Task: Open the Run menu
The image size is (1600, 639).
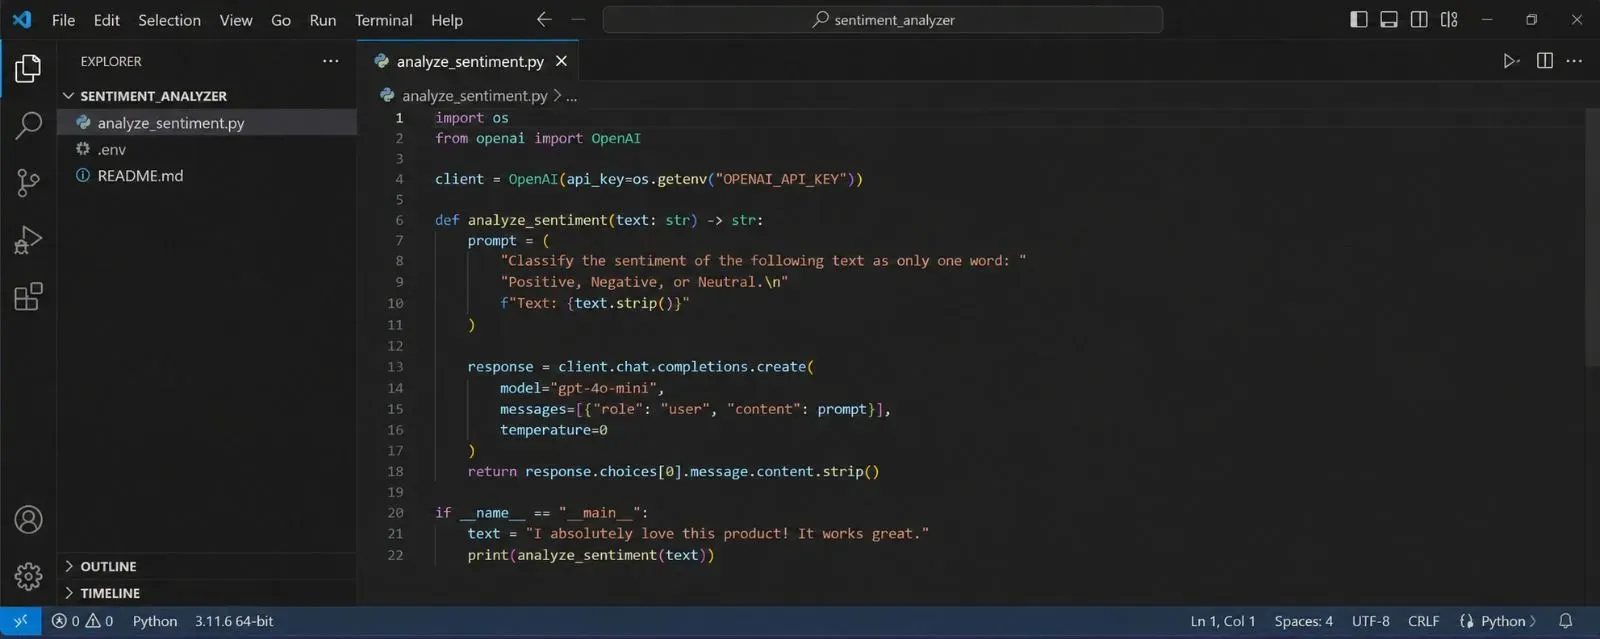Action: (323, 20)
